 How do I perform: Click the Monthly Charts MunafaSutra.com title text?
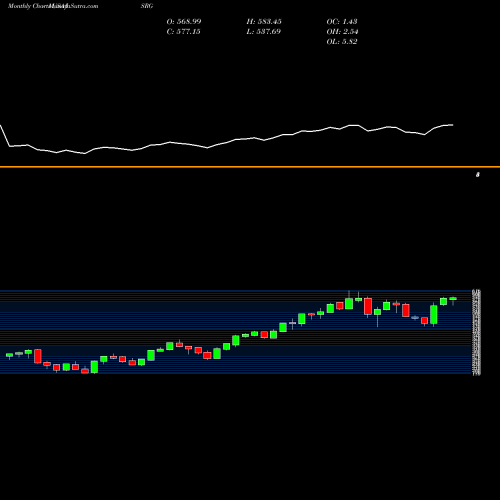point(53,6)
